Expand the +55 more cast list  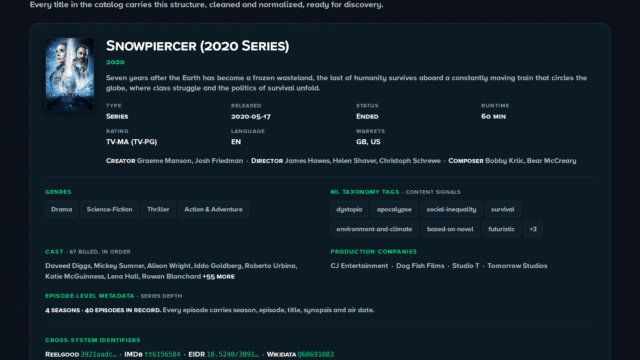(219, 276)
